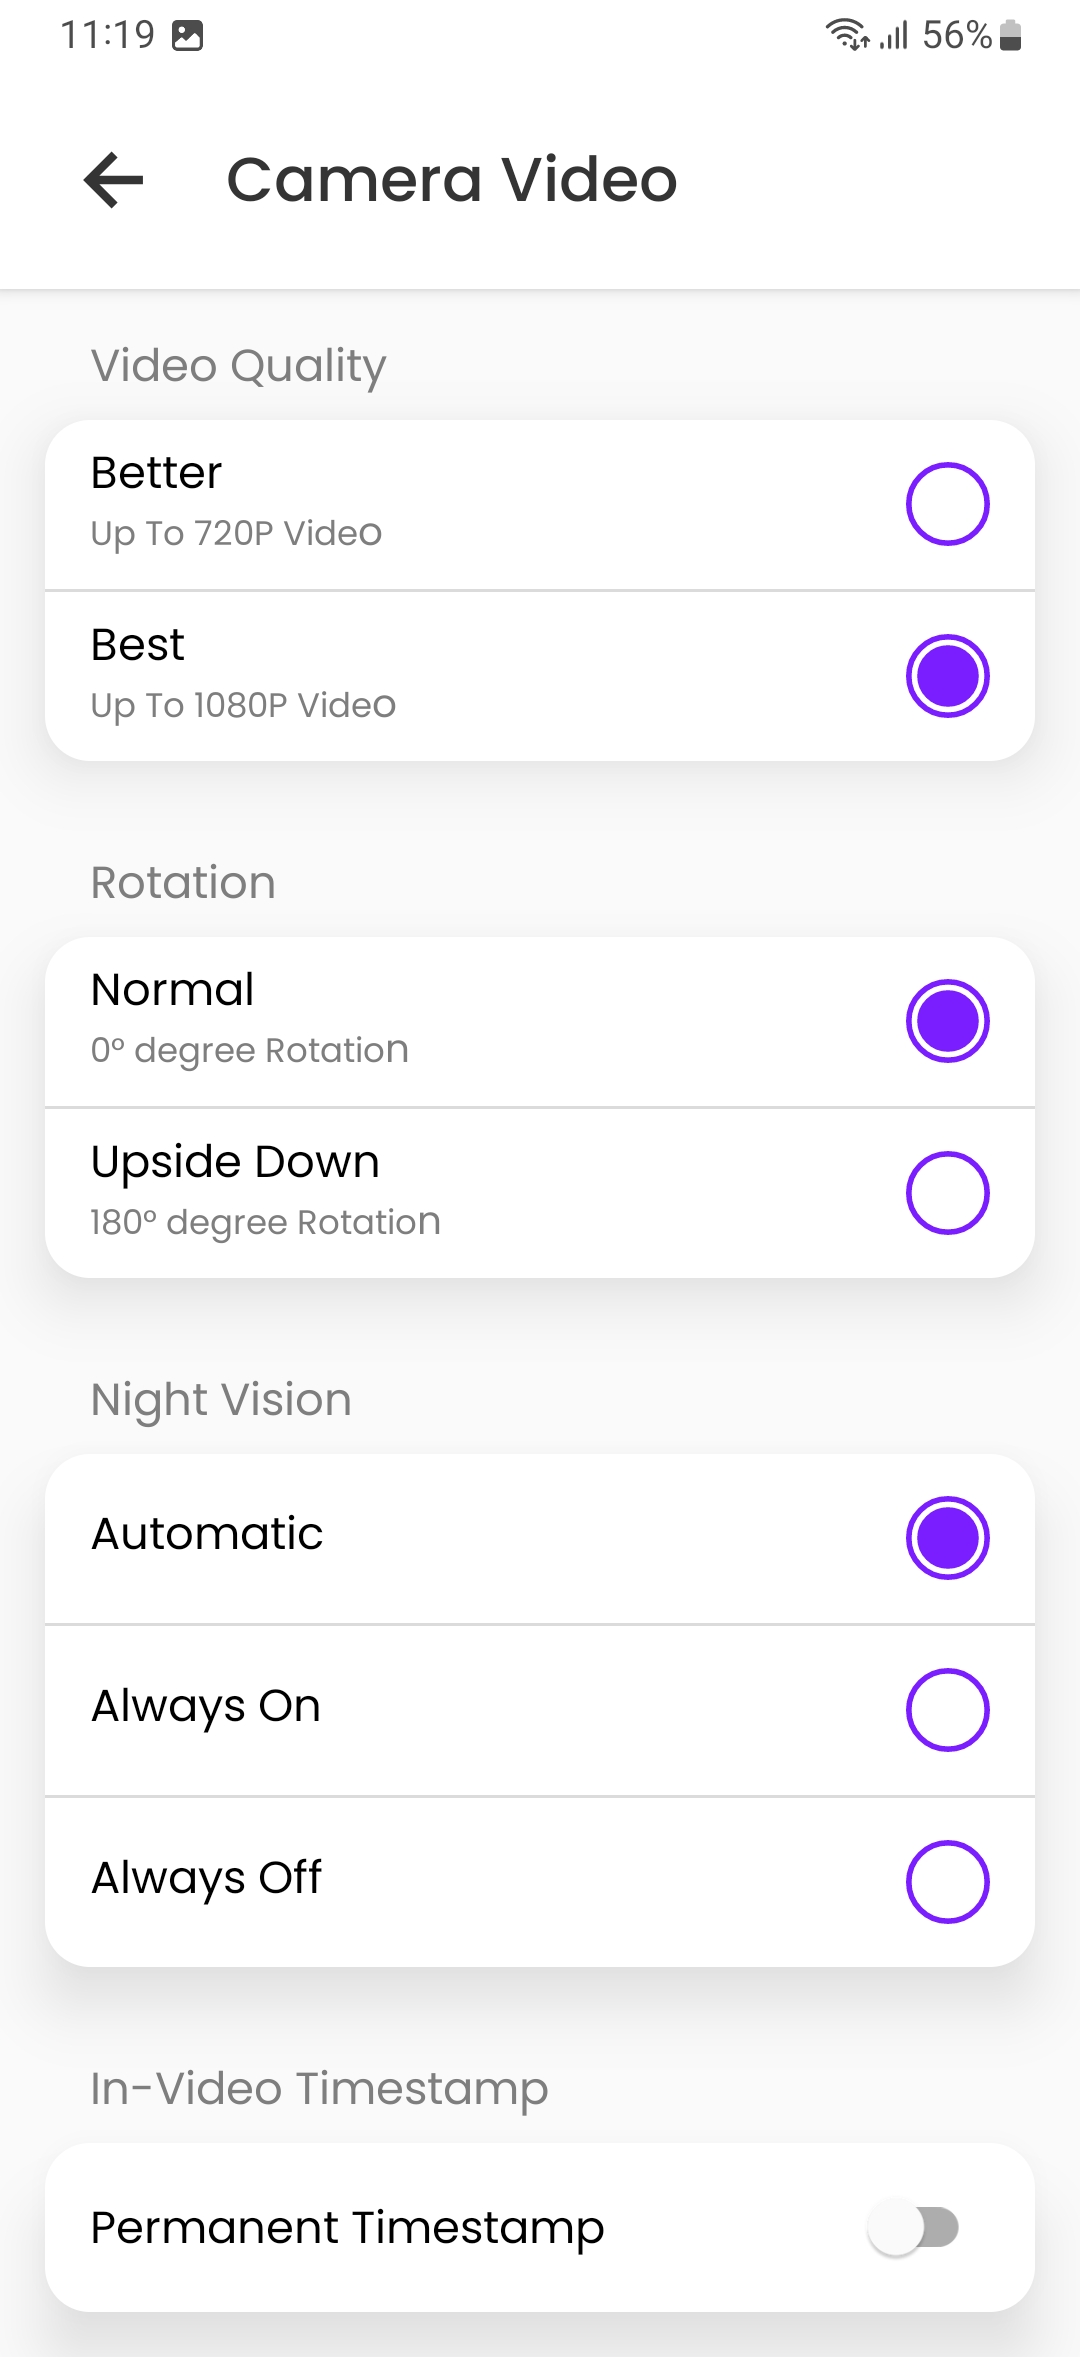Viewport: 1080px width, 2357px height.
Task: Choose the Upside Down radio button
Action: pyautogui.click(x=947, y=1193)
